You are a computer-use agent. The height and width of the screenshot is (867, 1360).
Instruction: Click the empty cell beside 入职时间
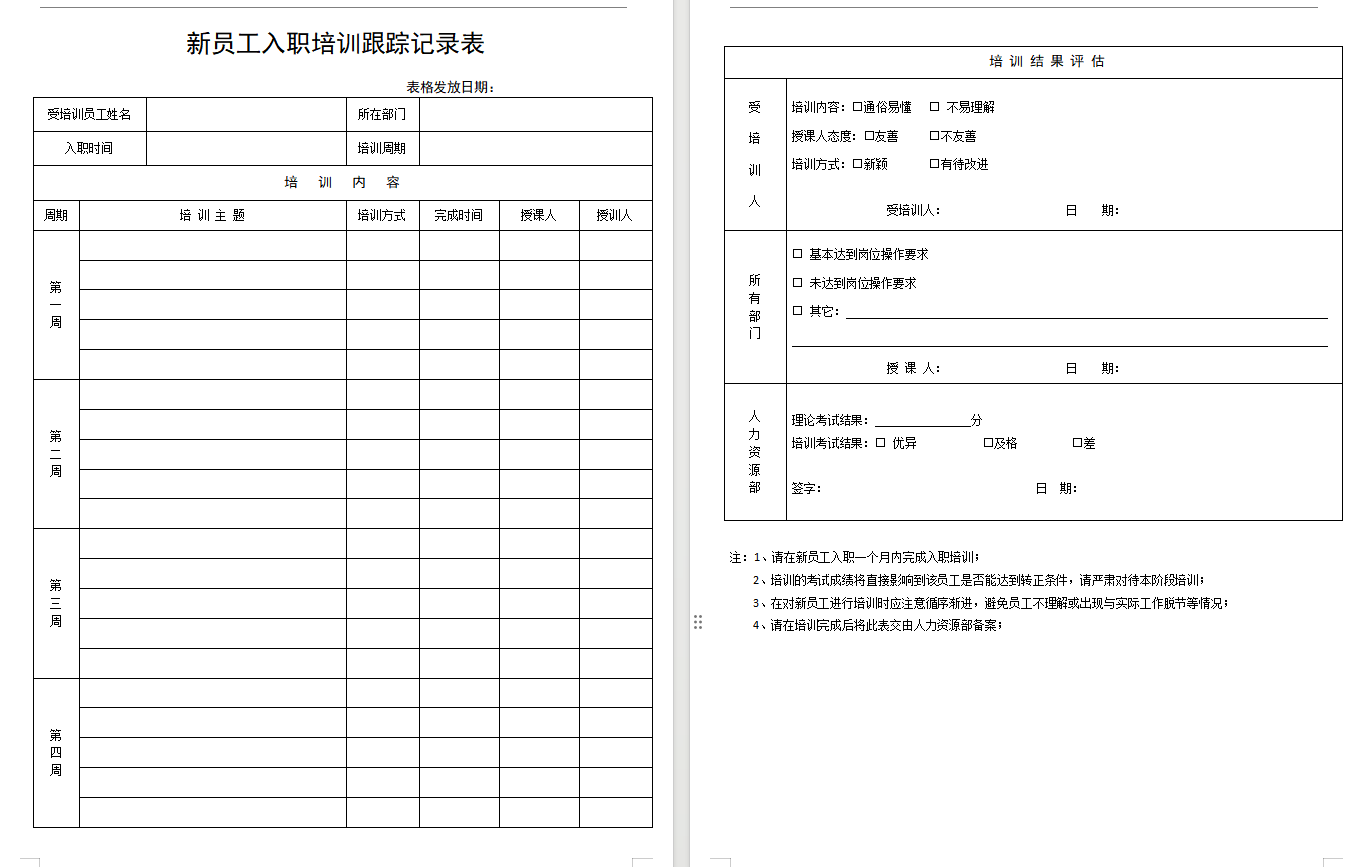pyautogui.click(x=246, y=148)
